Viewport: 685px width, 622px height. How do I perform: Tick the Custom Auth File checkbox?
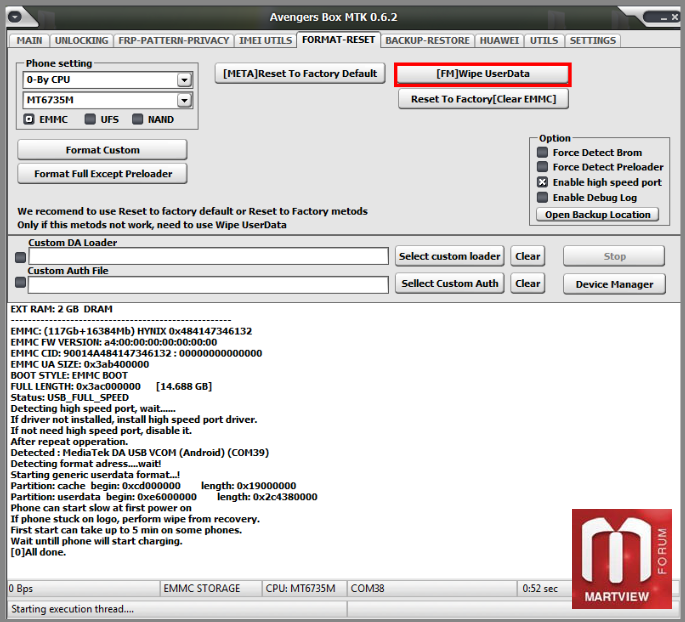coord(20,282)
